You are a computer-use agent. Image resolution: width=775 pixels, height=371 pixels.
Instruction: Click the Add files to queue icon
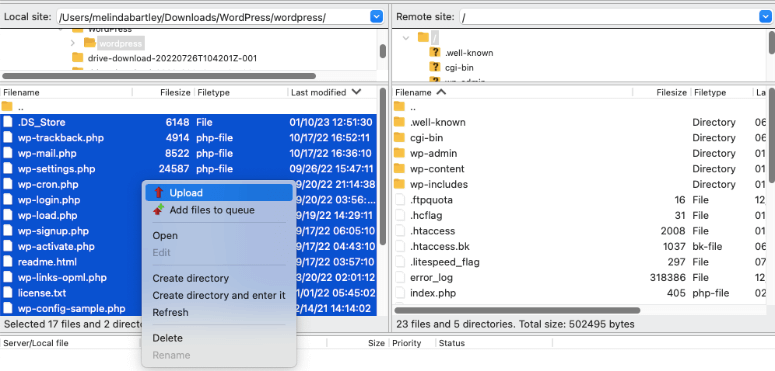(x=158, y=210)
